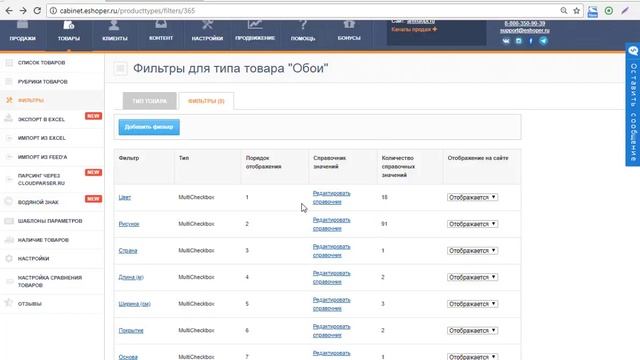Screen dimensions: 640x360
Task: Click the purple pen browser extension icon
Action: 625,11
